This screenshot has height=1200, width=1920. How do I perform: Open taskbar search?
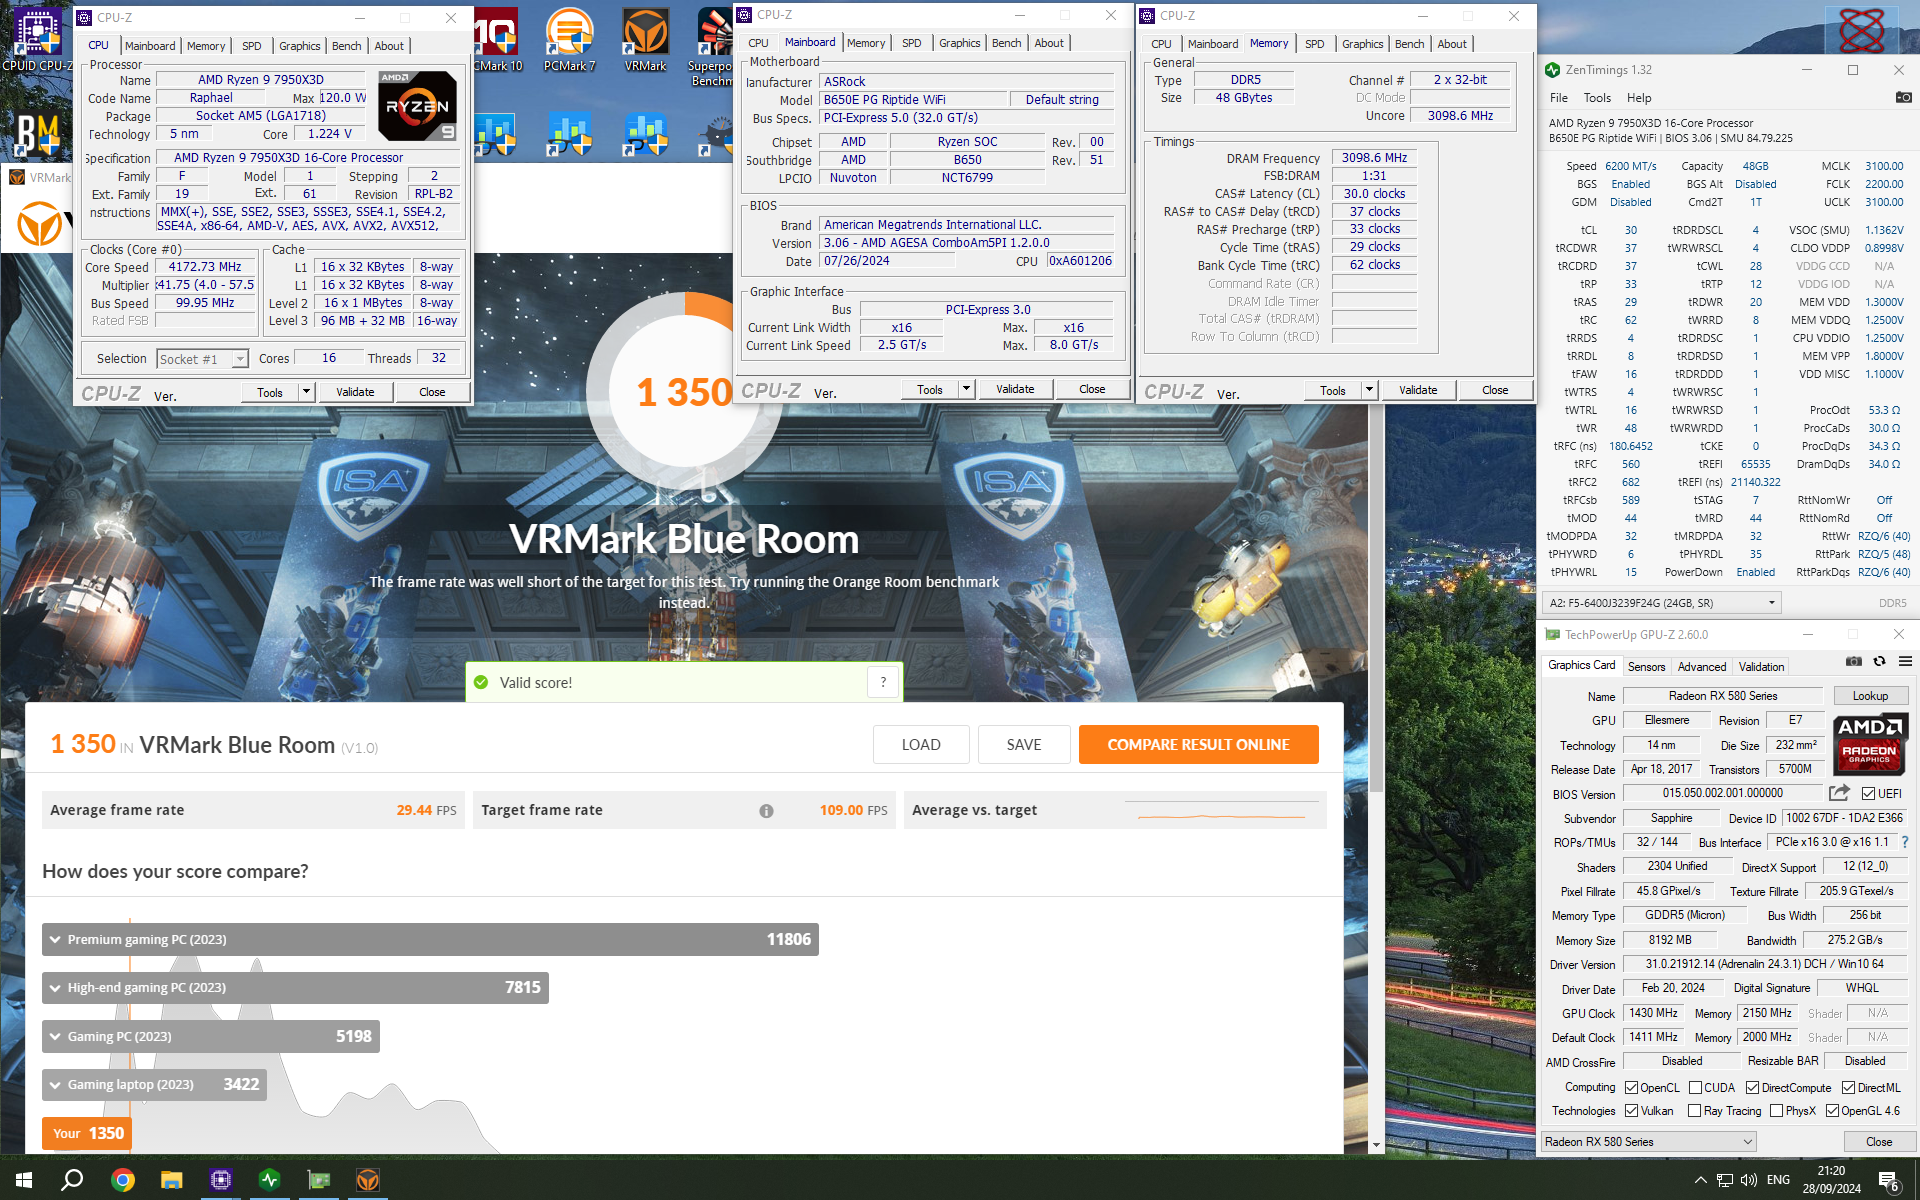[72, 1180]
